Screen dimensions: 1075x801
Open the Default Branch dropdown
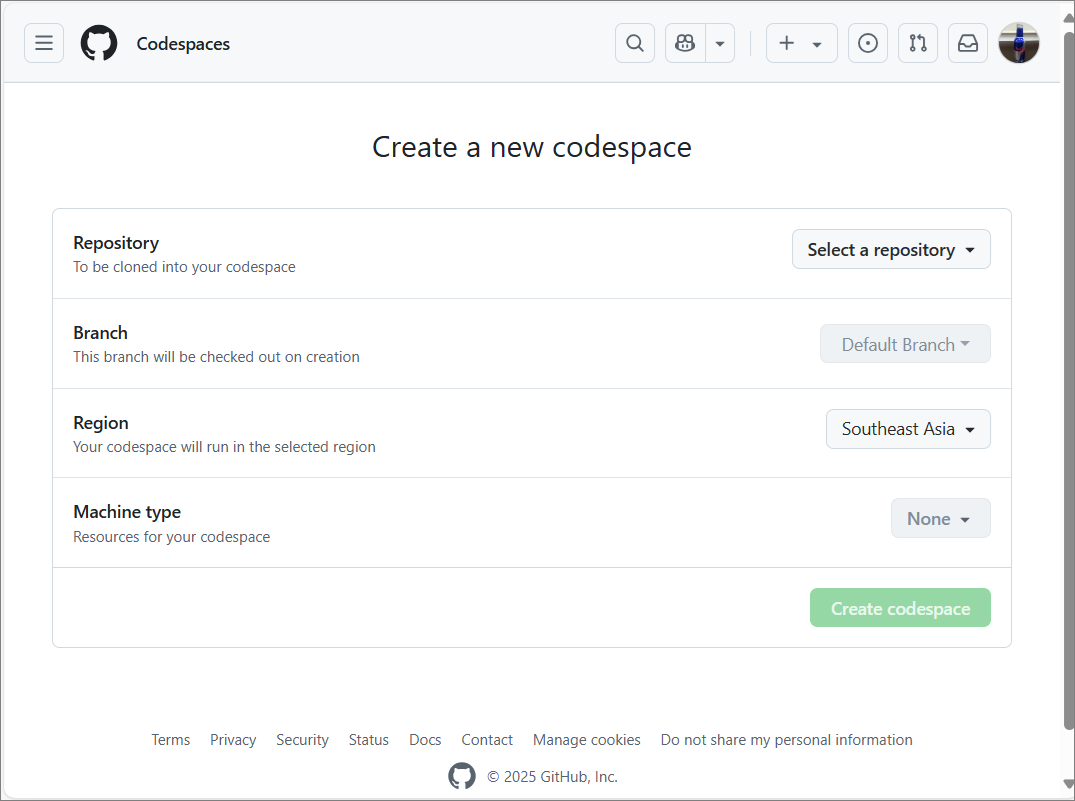coord(904,343)
